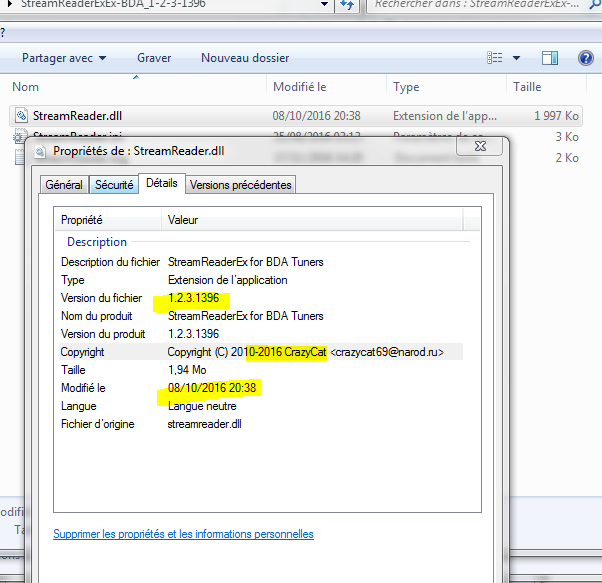Click the StreamReader.dll file icon
The width and height of the screenshot is (602, 583).
22,116
